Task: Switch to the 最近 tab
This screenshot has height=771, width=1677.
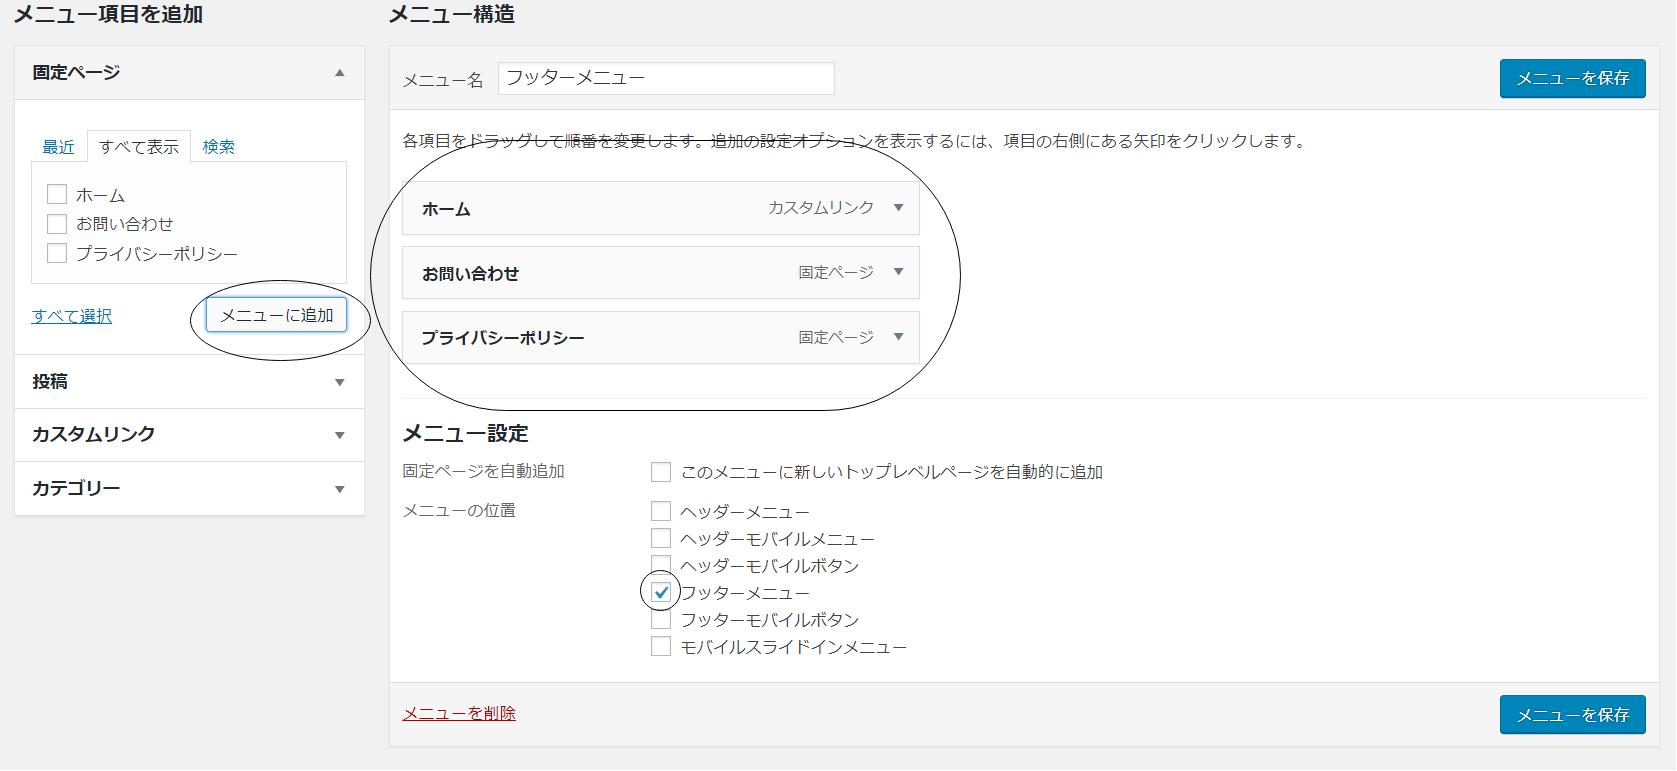Action: click(x=58, y=147)
